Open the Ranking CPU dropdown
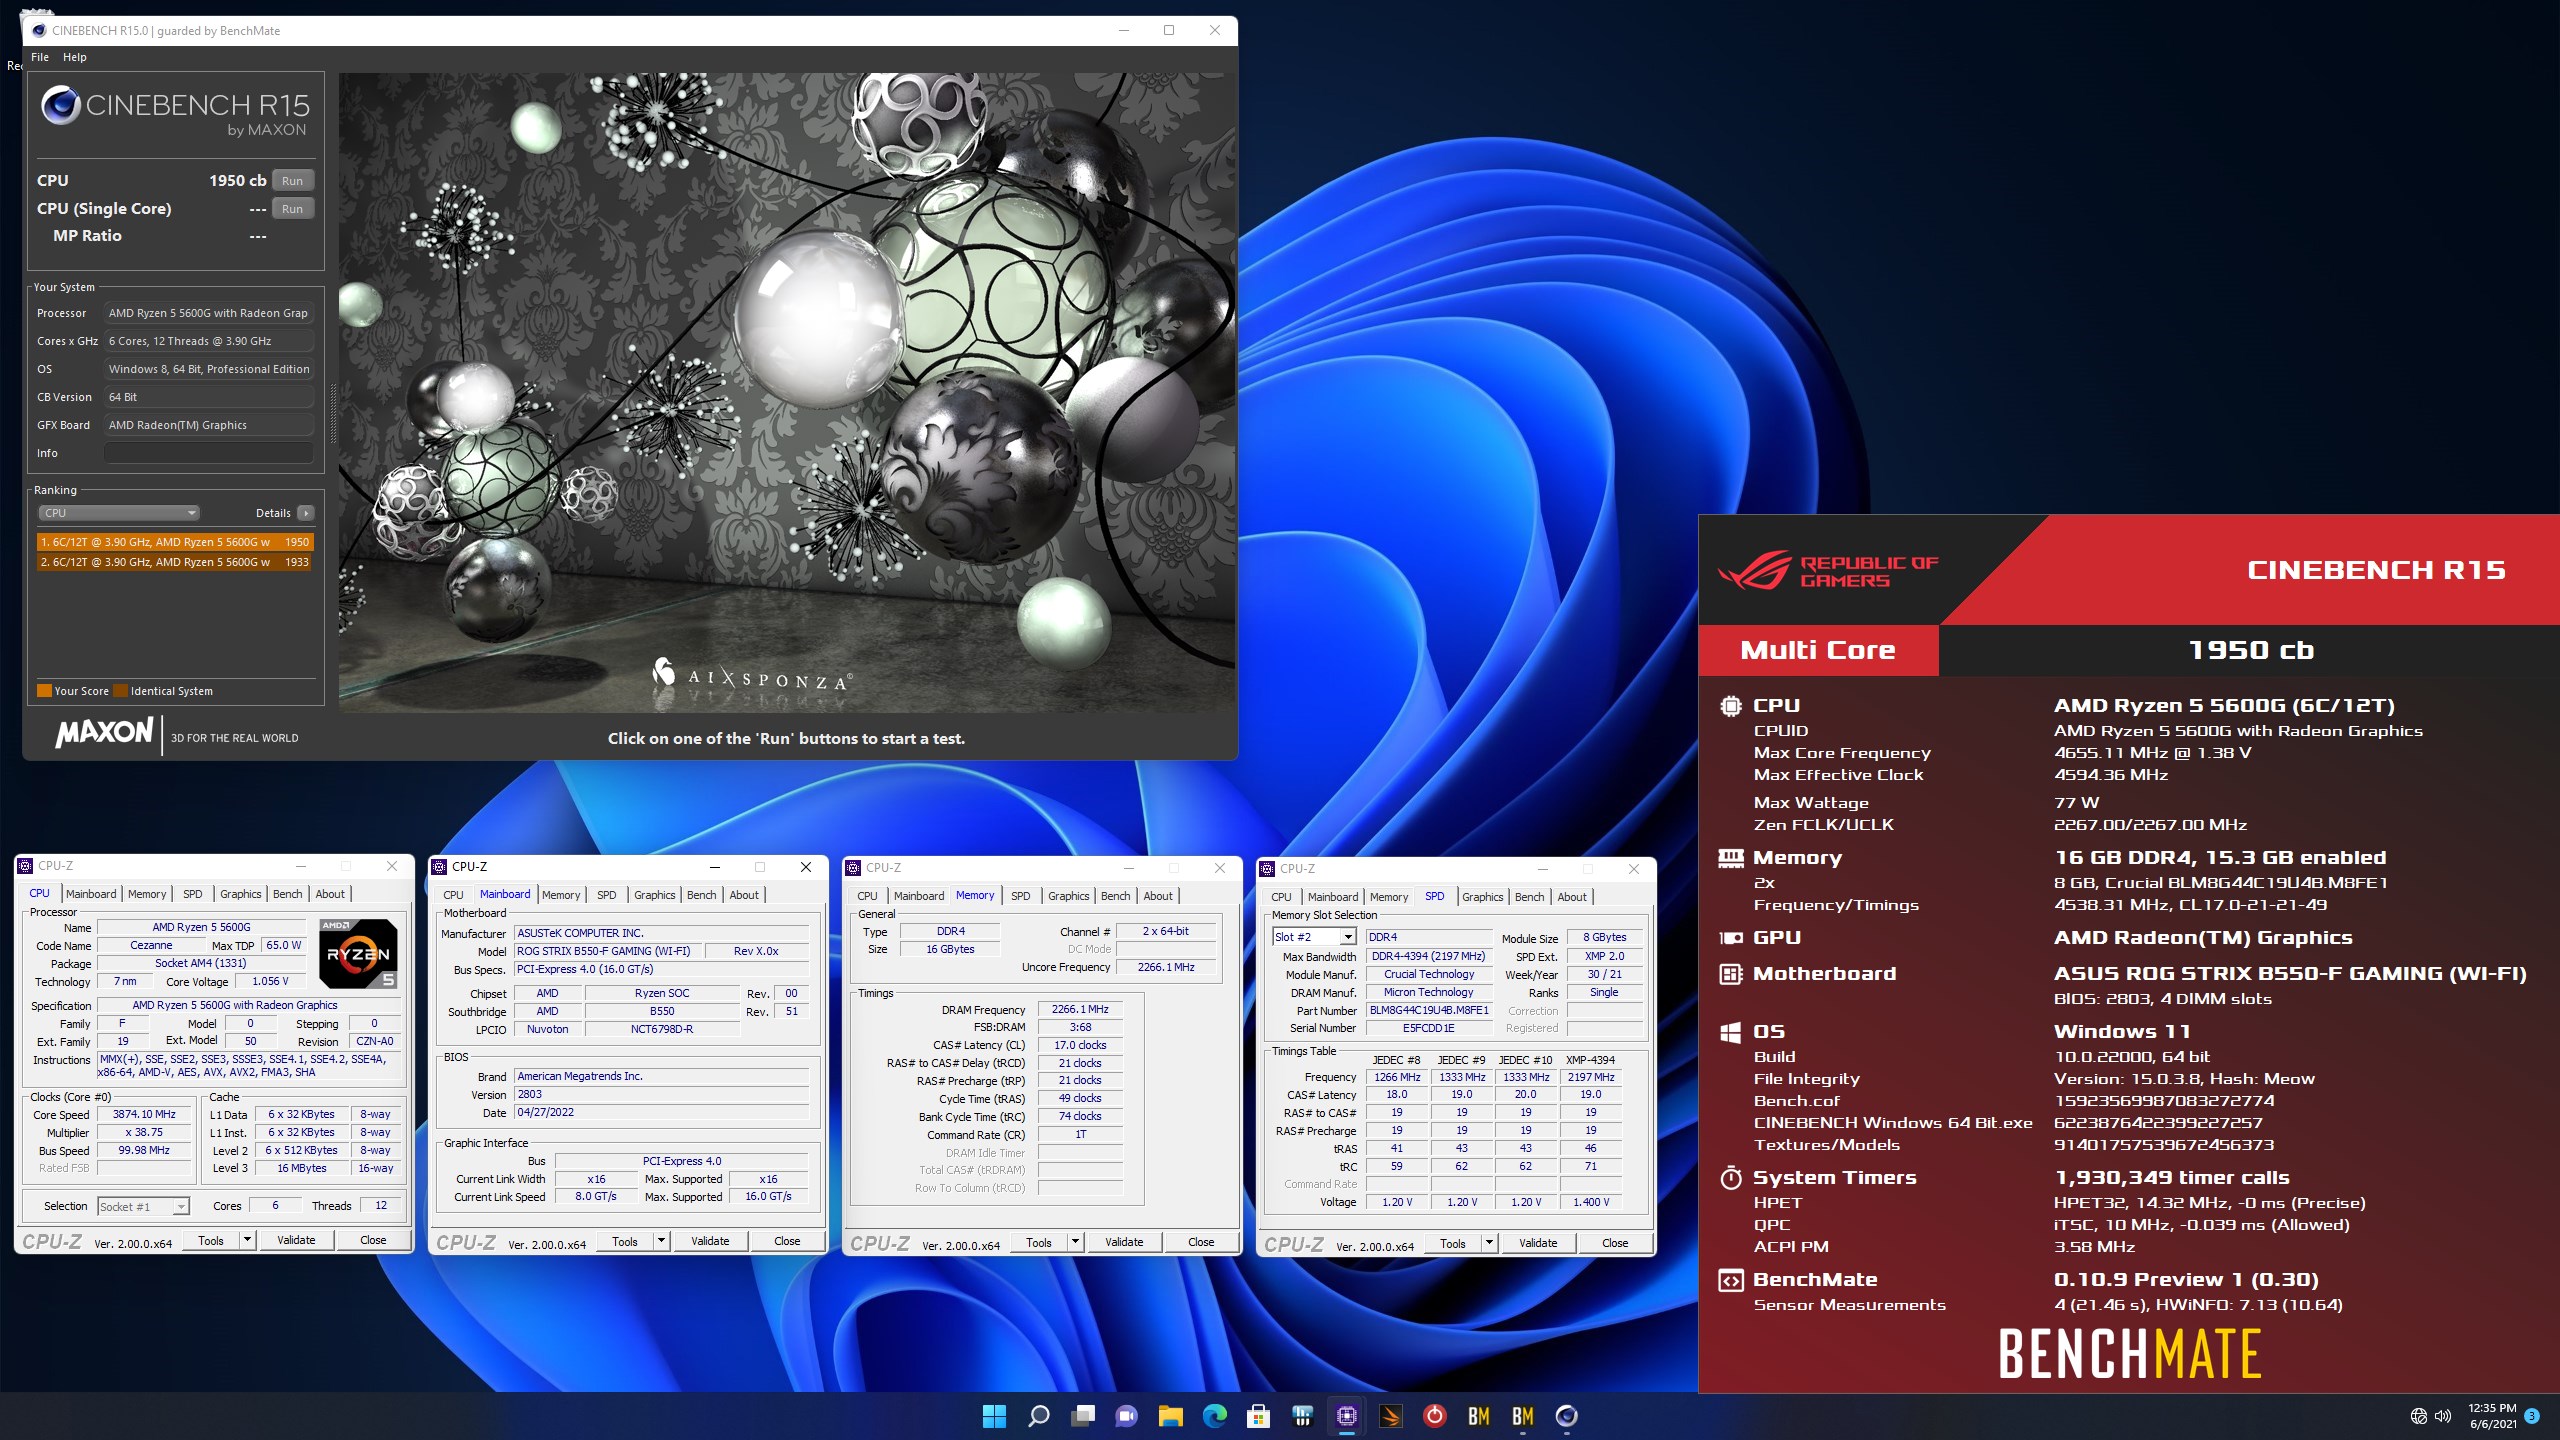Image resolution: width=2560 pixels, height=1440 pixels. (119, 513)
